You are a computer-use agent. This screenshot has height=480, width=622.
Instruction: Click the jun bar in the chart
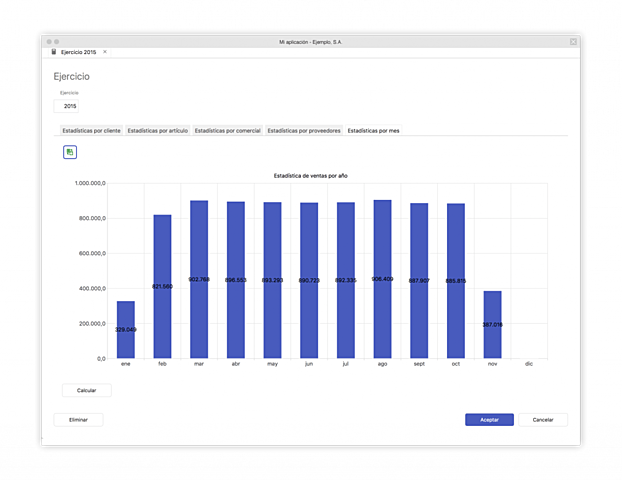pyautogui.click(x=309, y=280)
